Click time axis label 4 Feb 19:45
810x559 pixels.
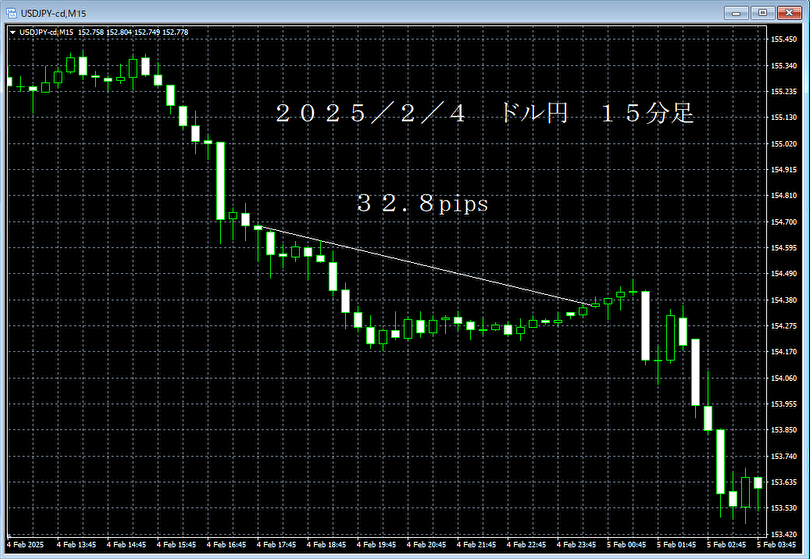(x=376, y=545)
